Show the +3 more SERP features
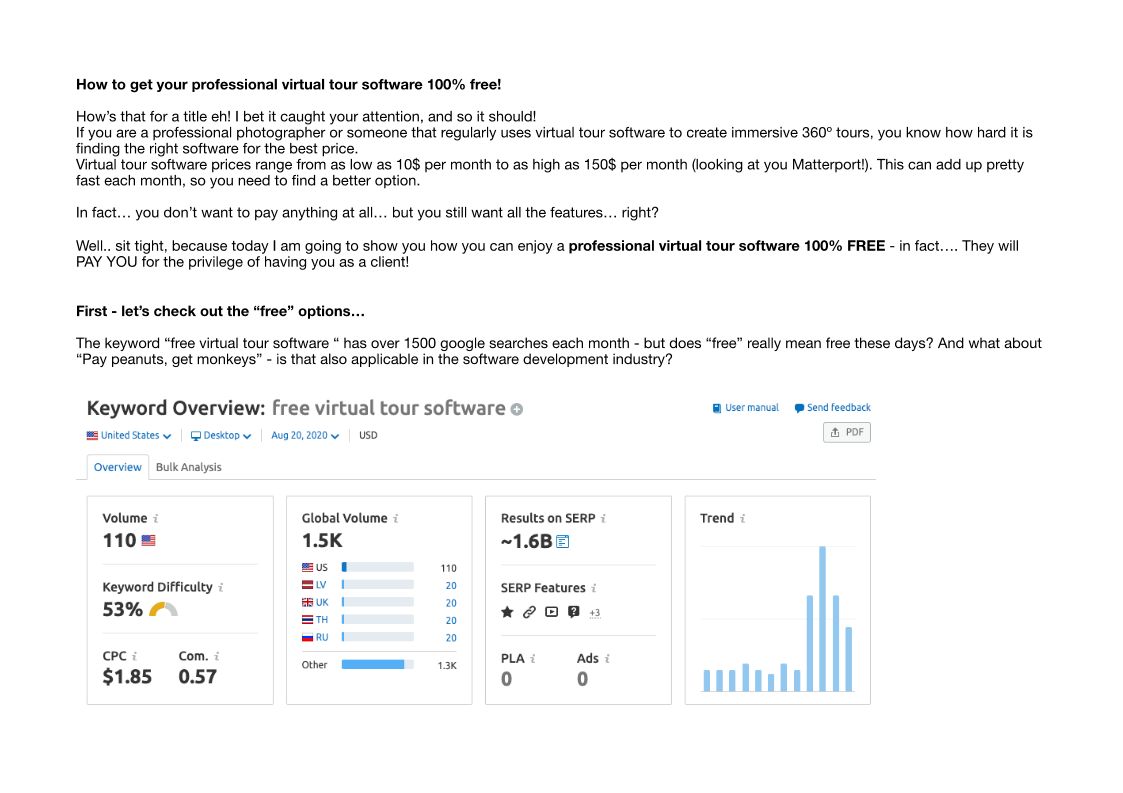Screen dimensions: 1123x793 595,613
